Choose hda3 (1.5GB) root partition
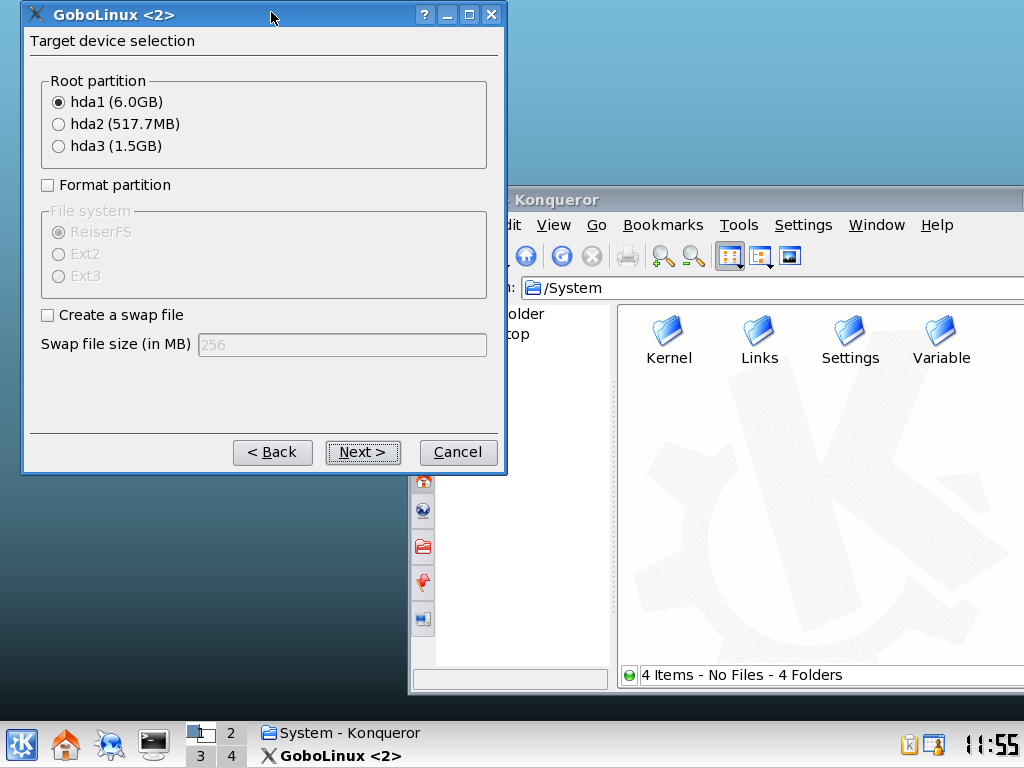This screenshot has width=1024, height=768. [59, 147]
